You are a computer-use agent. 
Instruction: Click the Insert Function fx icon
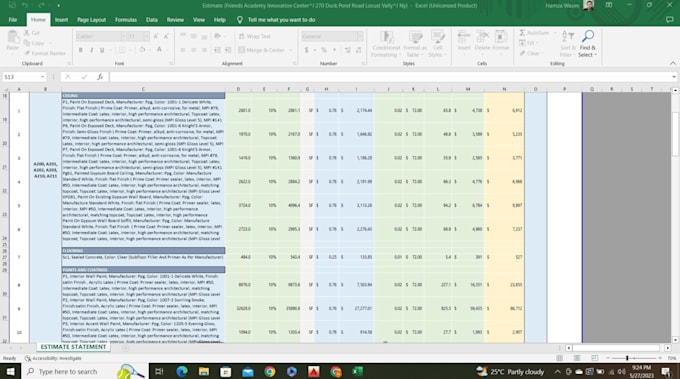[100, 77]
